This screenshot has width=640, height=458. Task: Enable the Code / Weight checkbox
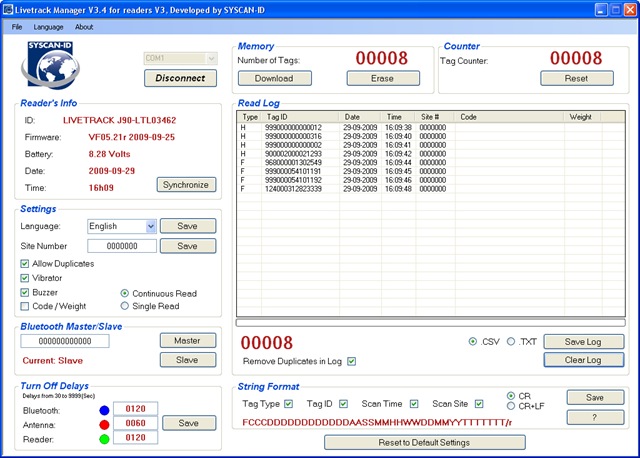(25, 306)
